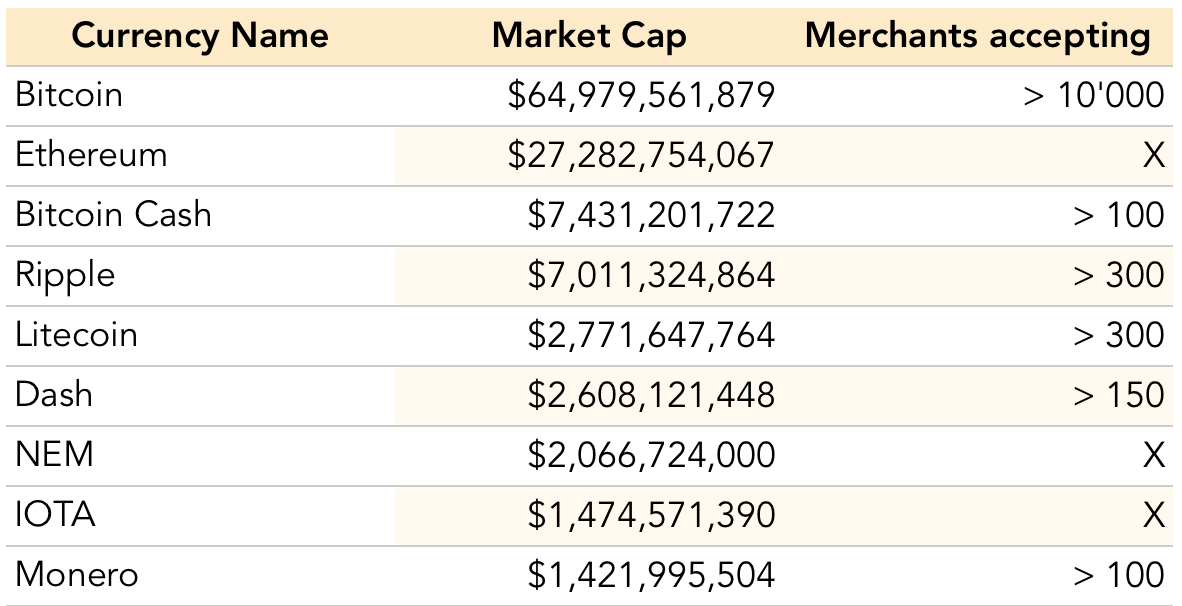Click the Monero currency cell
This screenshot has width=1182, height=606.
[x=77, y=575]
